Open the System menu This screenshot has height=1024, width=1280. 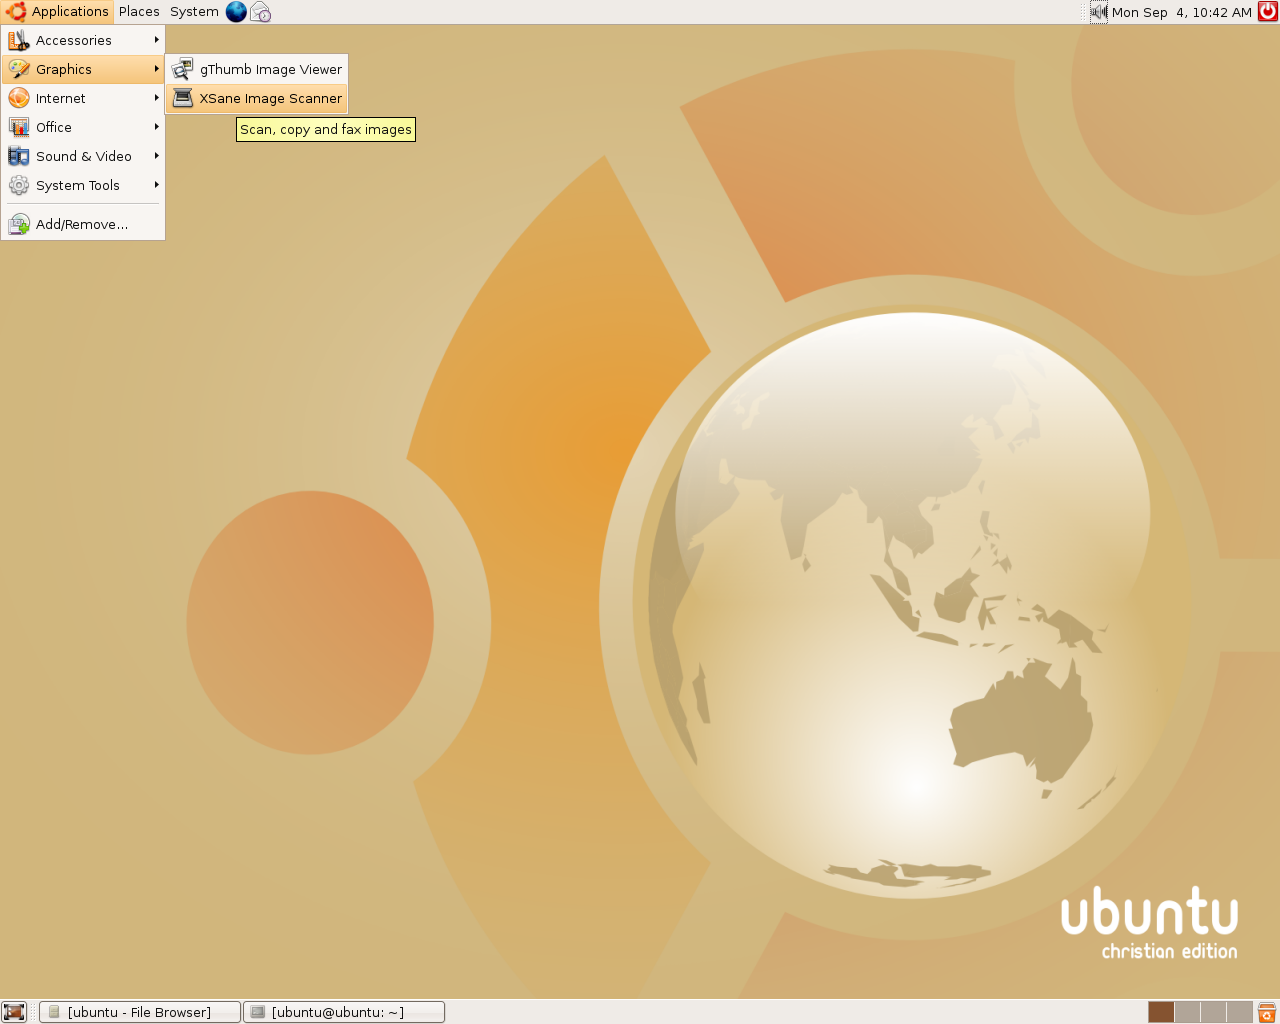point(194,12)
